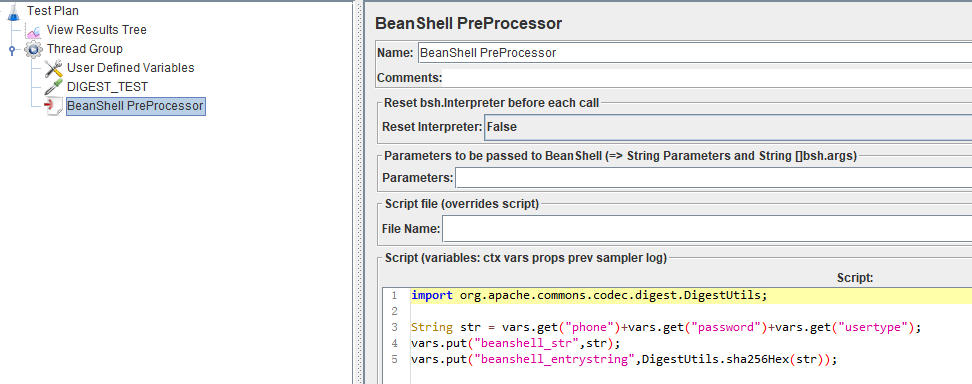Click the Name input field

[x=694, y=53]
